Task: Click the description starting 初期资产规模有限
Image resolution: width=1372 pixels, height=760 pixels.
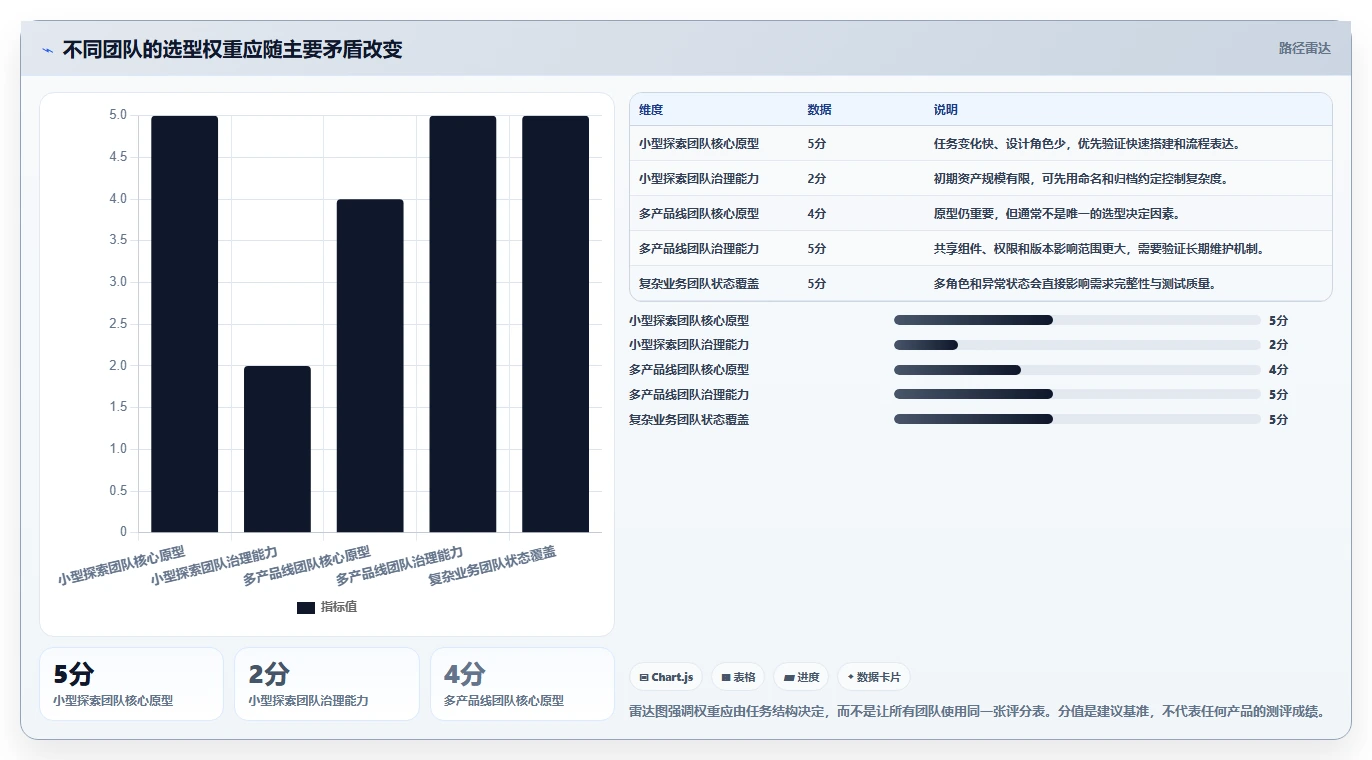Action: coord(1081,178)
